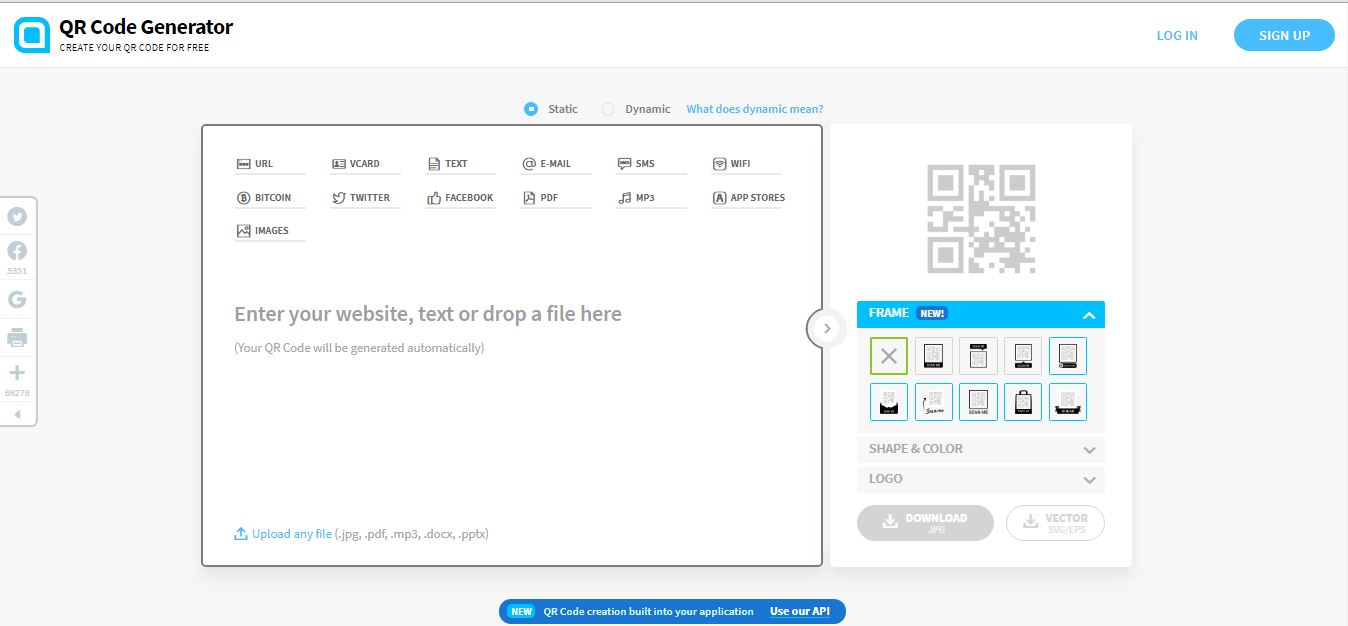This screenshot has width=1348, height=626.
Task: Select the Static radio button
Action: pos(531,109)
